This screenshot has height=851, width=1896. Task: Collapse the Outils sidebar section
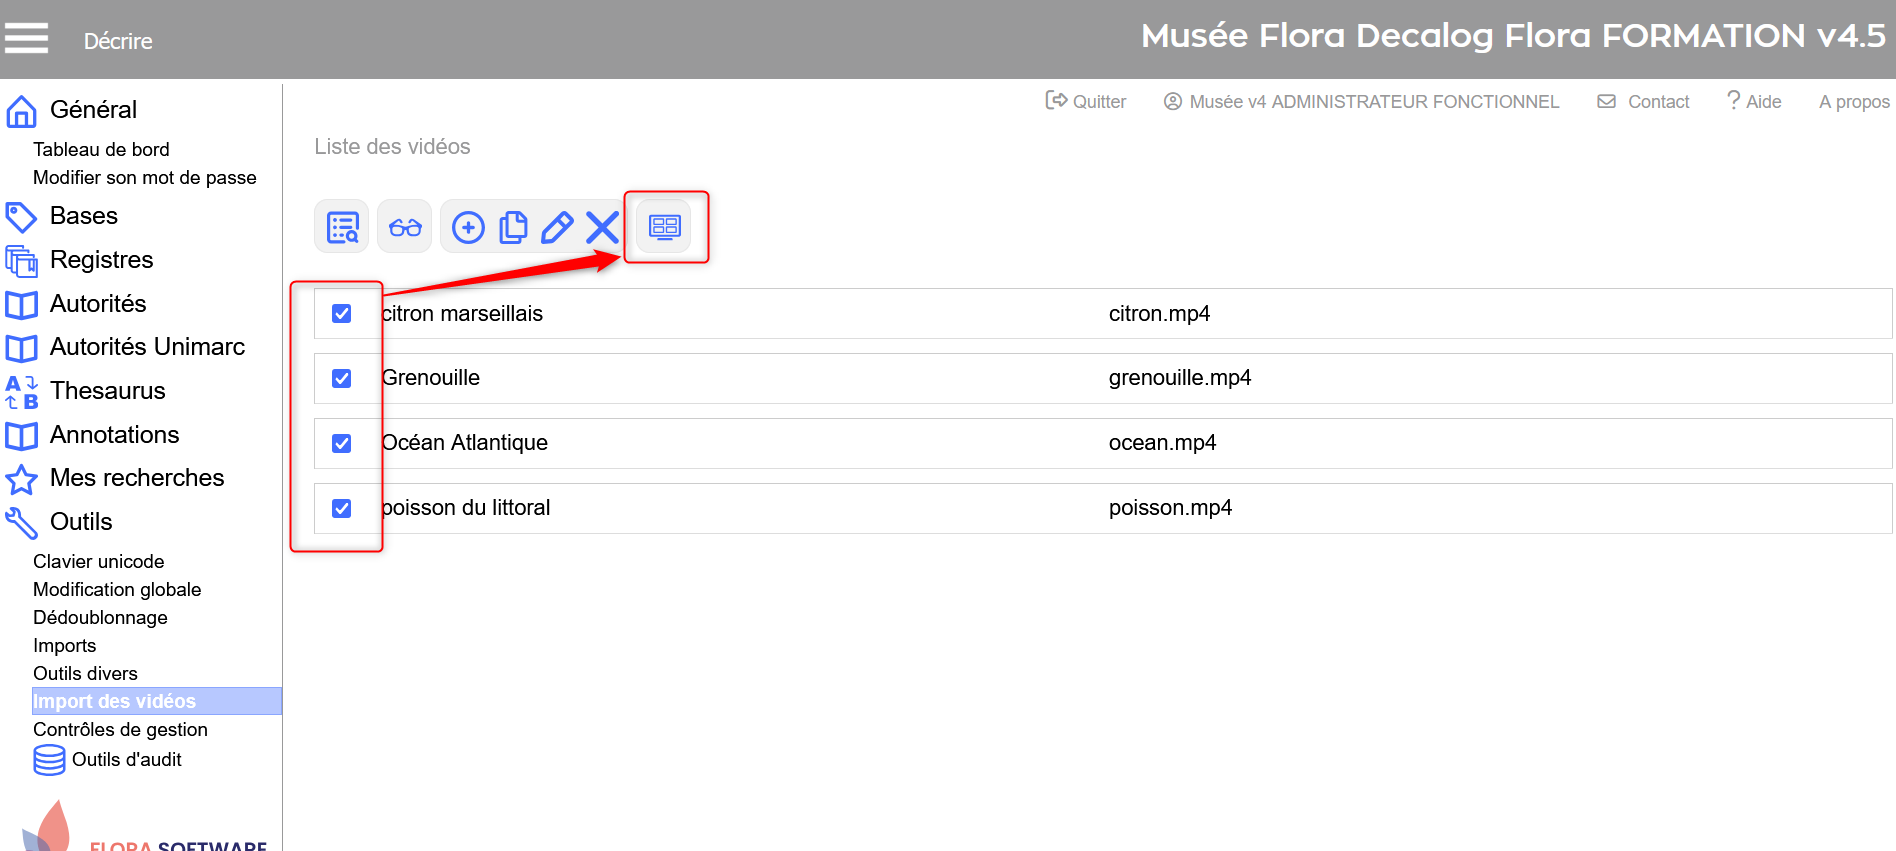[x=81, y=522]
